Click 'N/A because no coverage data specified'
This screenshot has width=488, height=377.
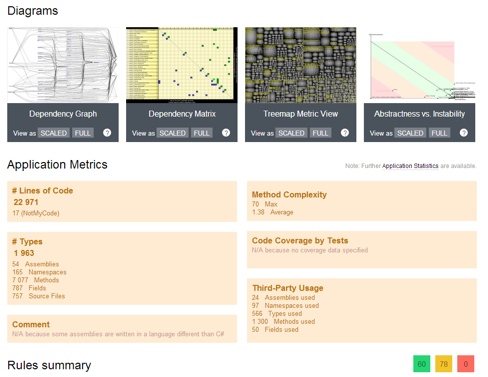[310, 250]
